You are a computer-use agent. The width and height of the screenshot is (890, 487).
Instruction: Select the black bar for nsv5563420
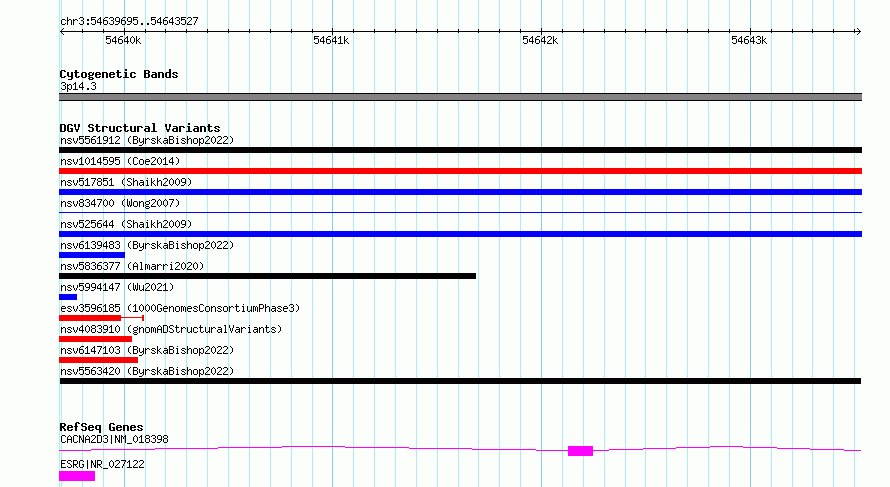pyautogui.click(x=460, y=381)
